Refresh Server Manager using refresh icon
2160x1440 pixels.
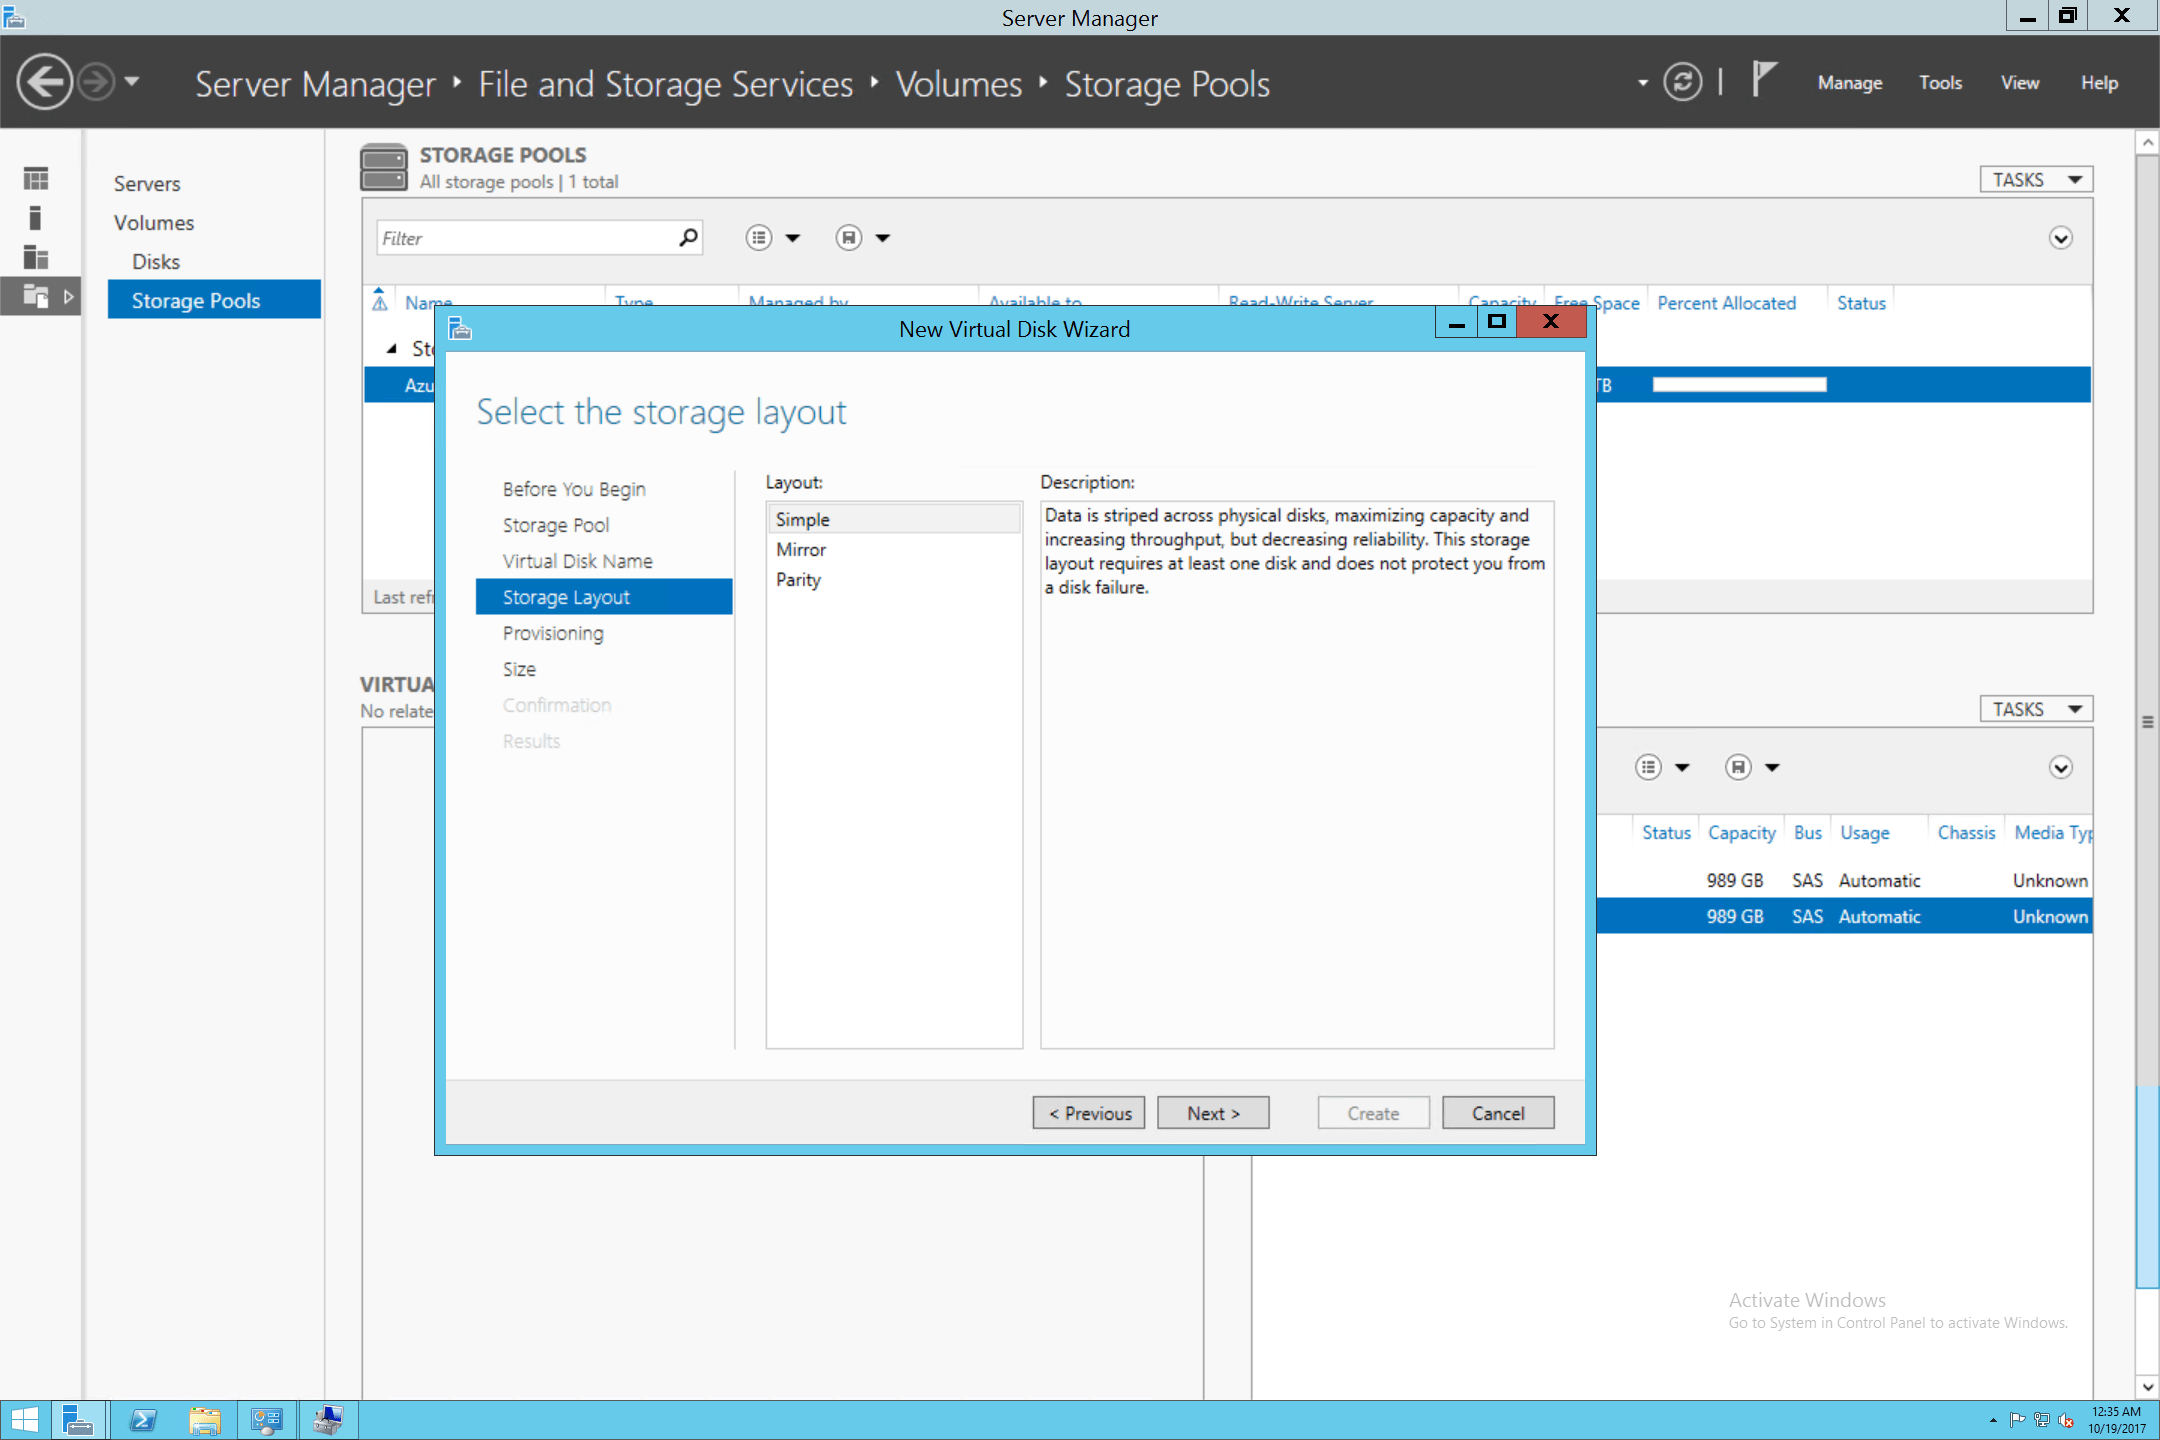click(1684, 82)
